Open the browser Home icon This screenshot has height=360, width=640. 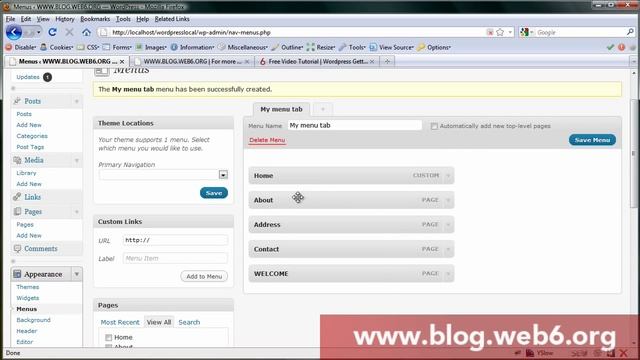(86, 32)
